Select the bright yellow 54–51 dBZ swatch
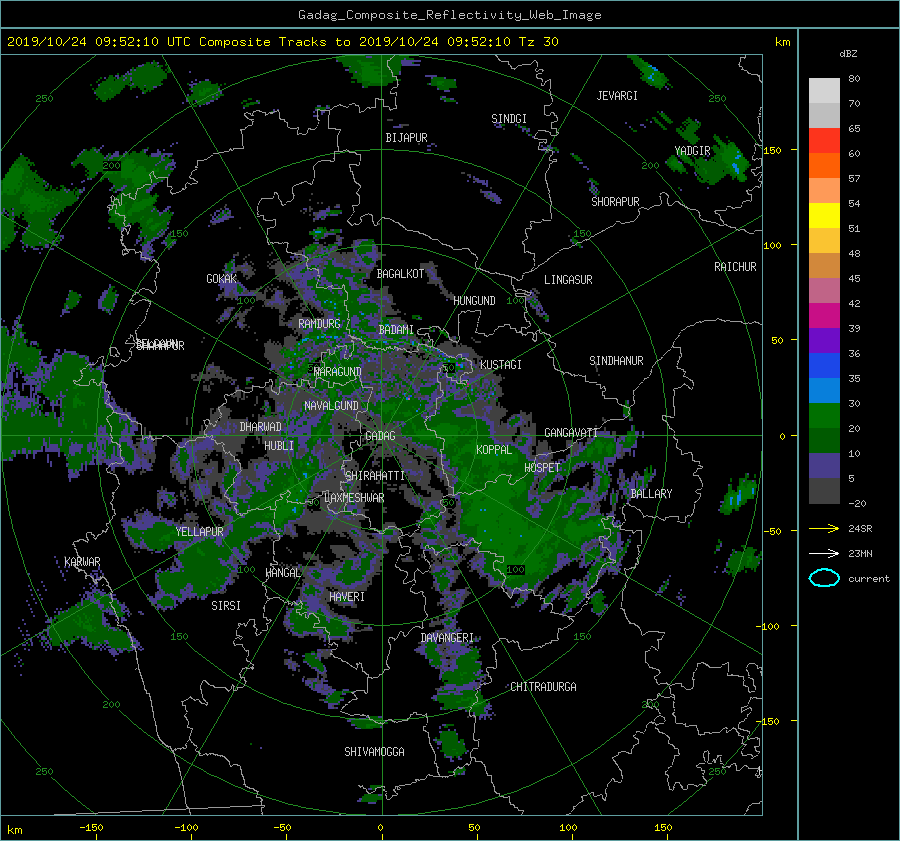 click(x=824, y=216)
